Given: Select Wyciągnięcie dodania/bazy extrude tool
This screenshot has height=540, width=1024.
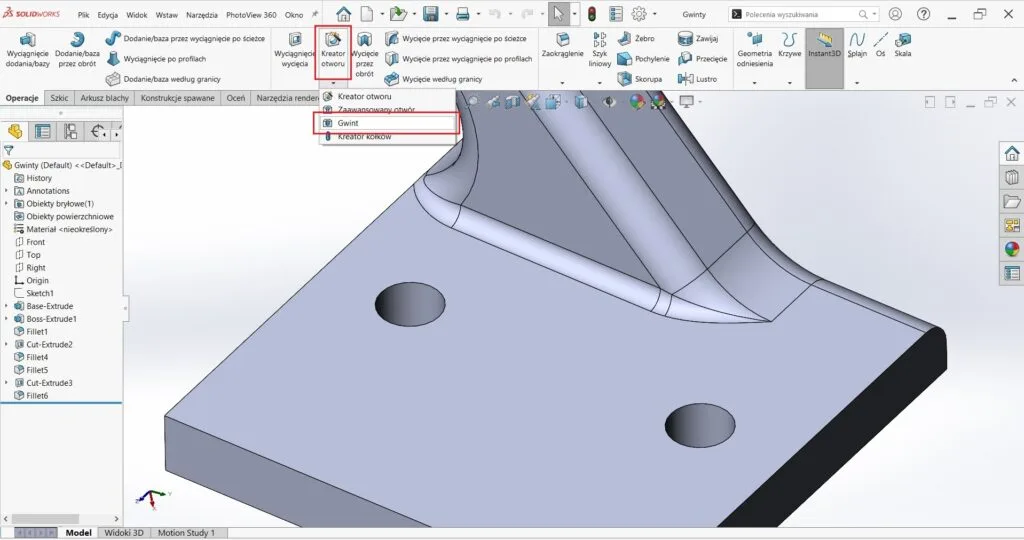Looking at the screenshot, I should click(27, 50).
